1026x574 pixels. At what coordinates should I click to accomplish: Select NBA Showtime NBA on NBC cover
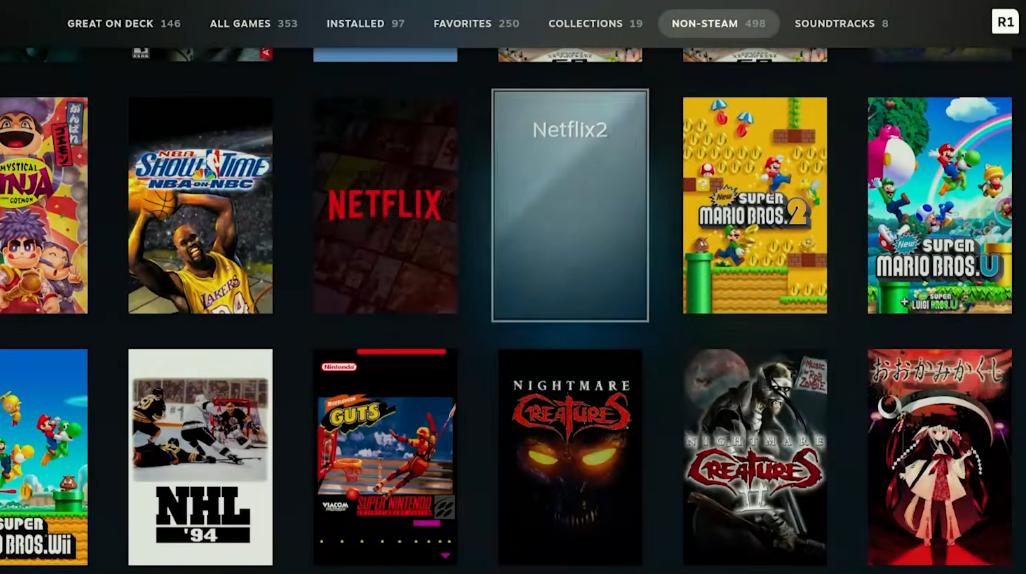(x=200, y=206)
